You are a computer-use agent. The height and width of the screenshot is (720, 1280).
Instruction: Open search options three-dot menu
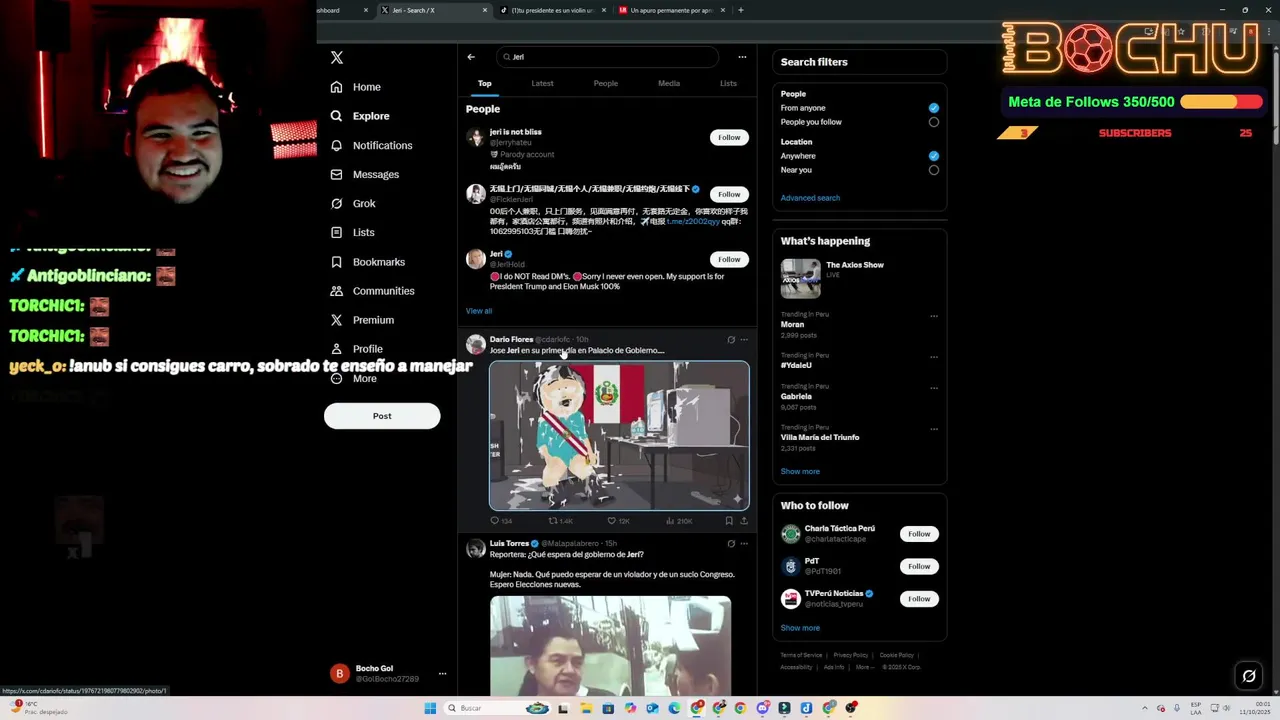tap(742, 57)
